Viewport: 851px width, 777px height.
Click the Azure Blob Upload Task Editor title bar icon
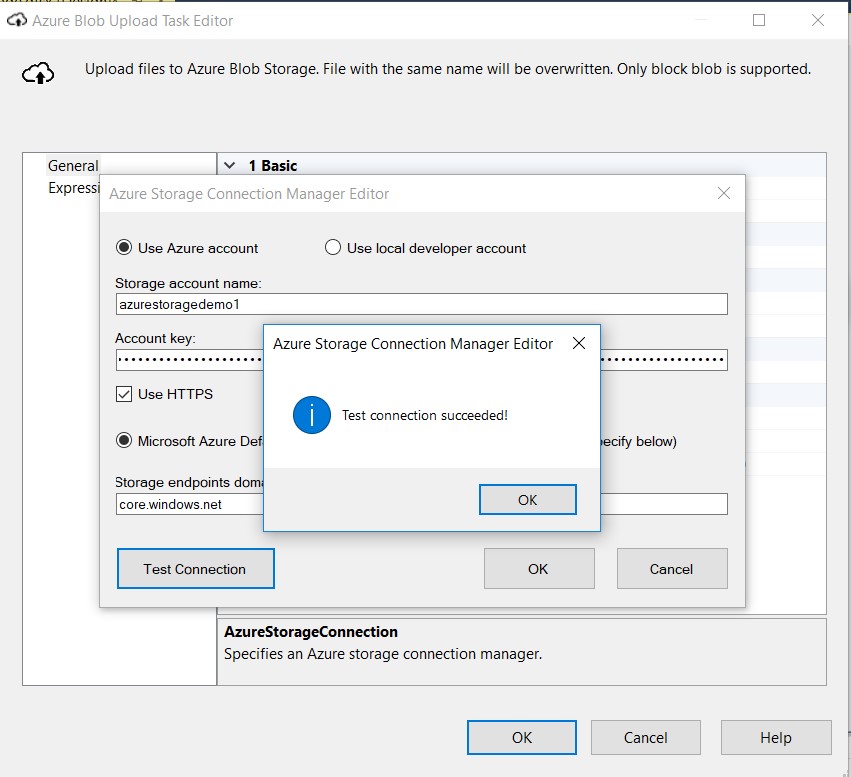click(x=14, y=20)
